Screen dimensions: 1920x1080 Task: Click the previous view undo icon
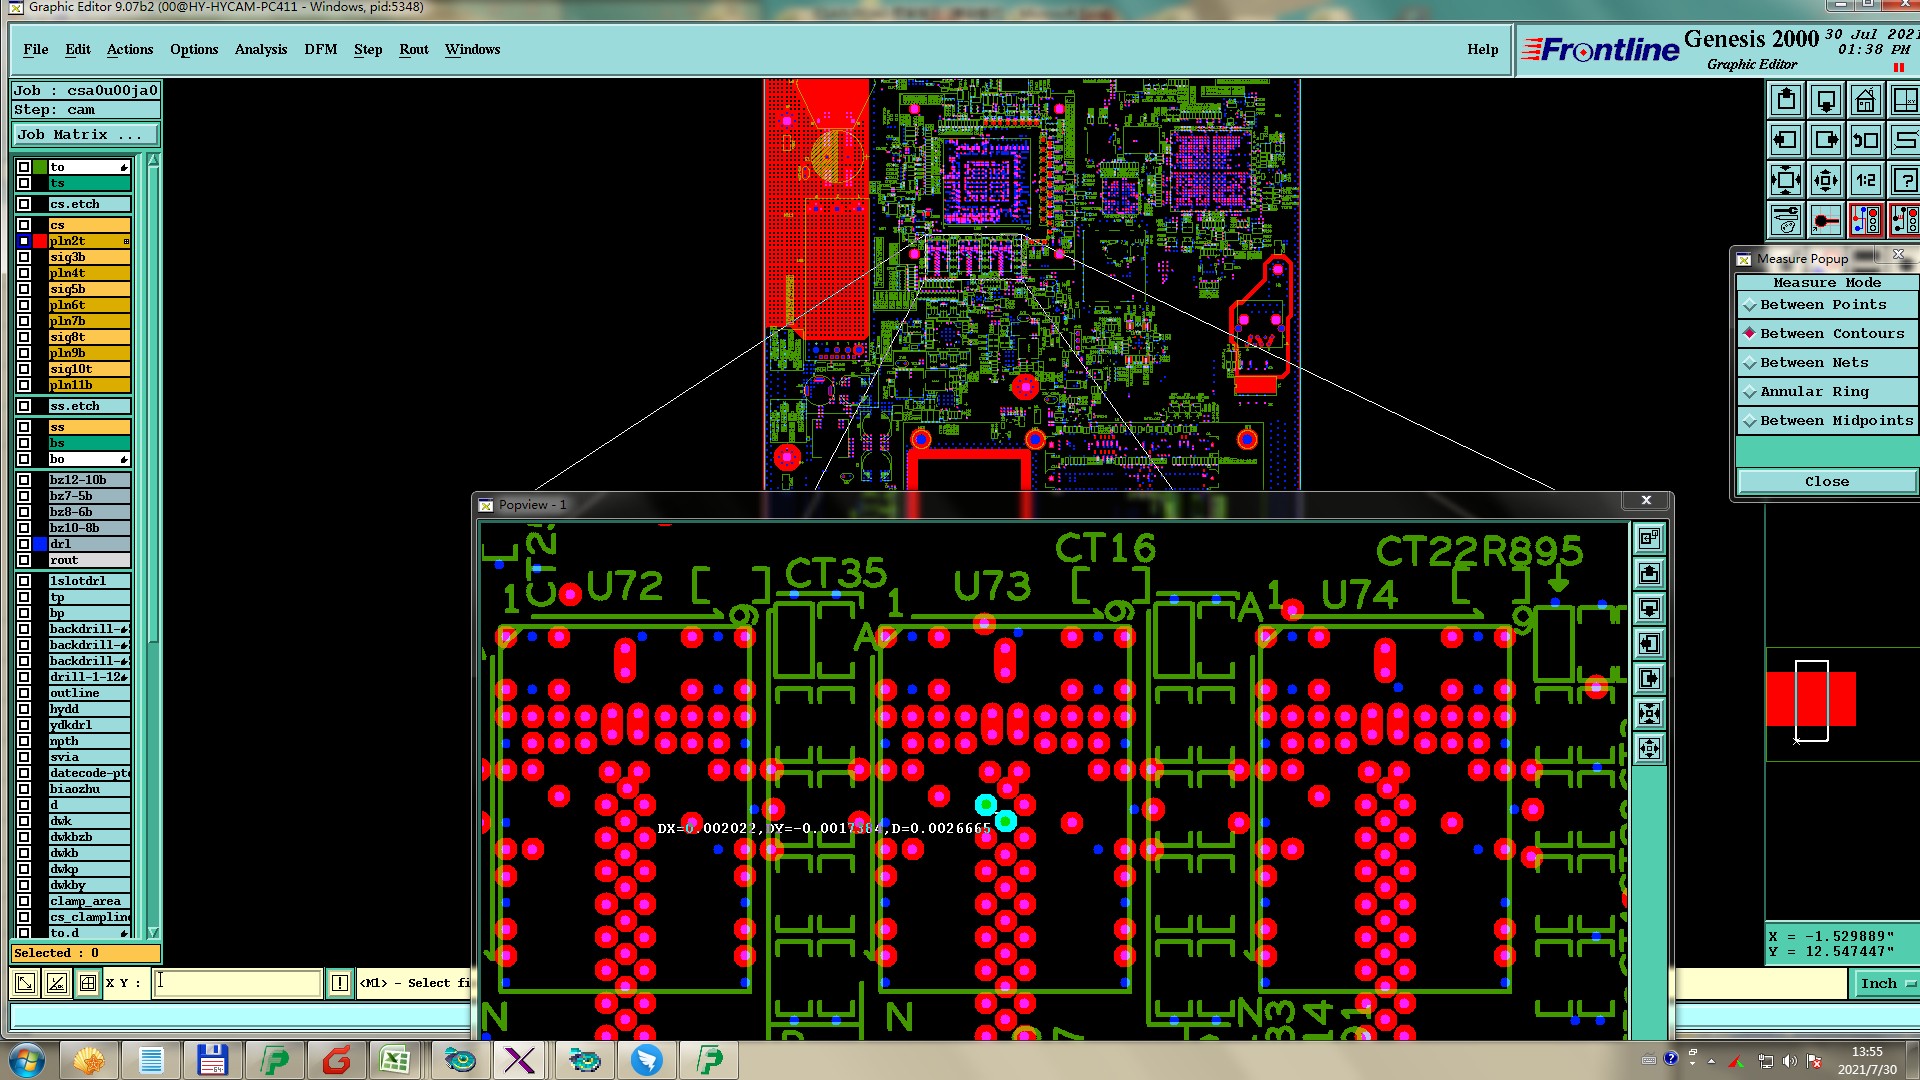point(1865,141)
